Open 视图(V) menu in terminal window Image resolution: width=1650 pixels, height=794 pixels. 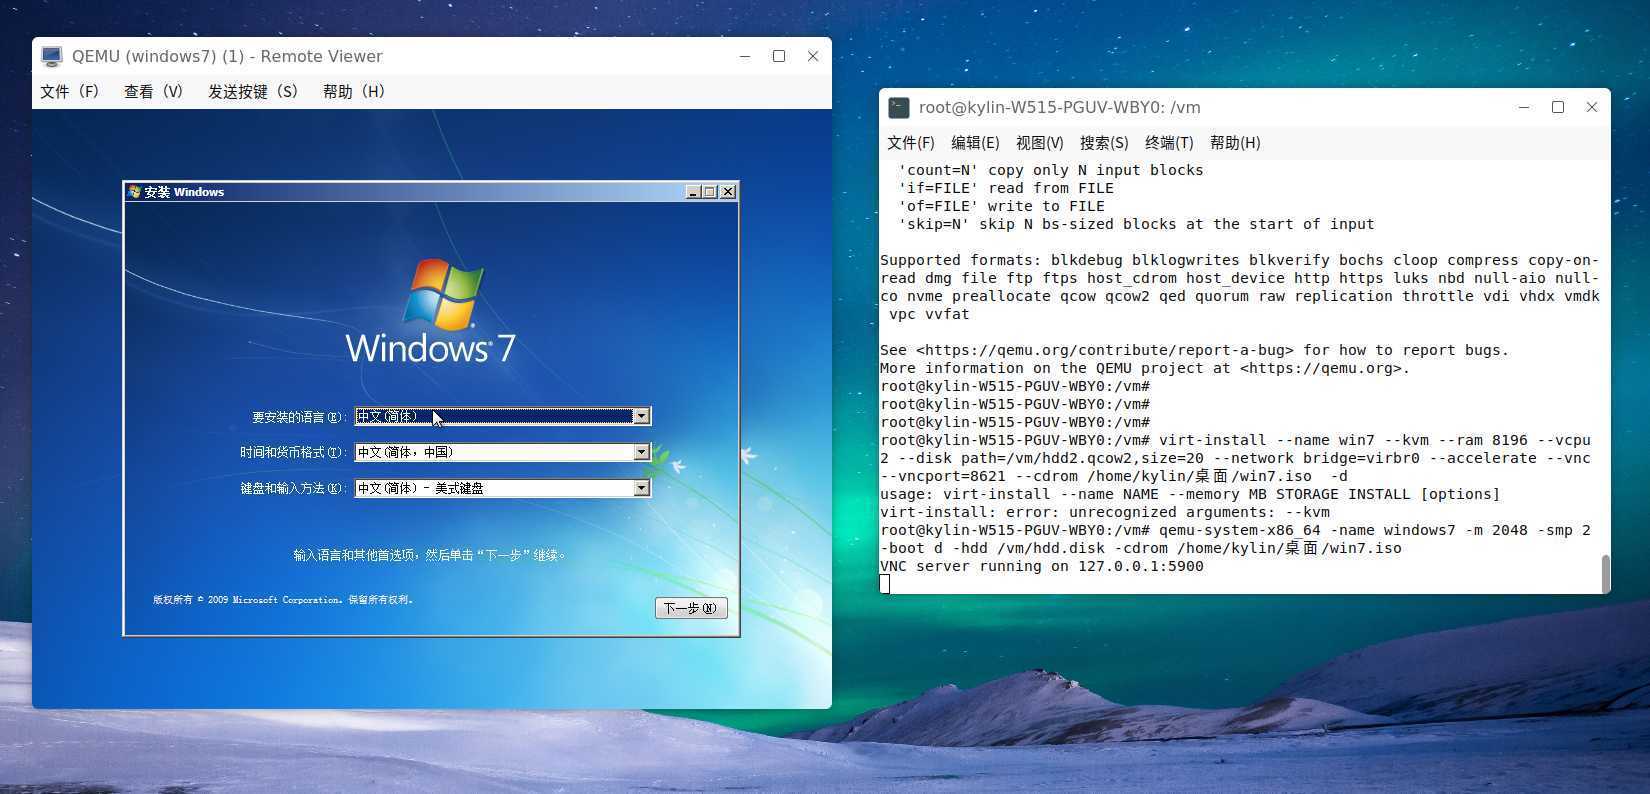1040,143
